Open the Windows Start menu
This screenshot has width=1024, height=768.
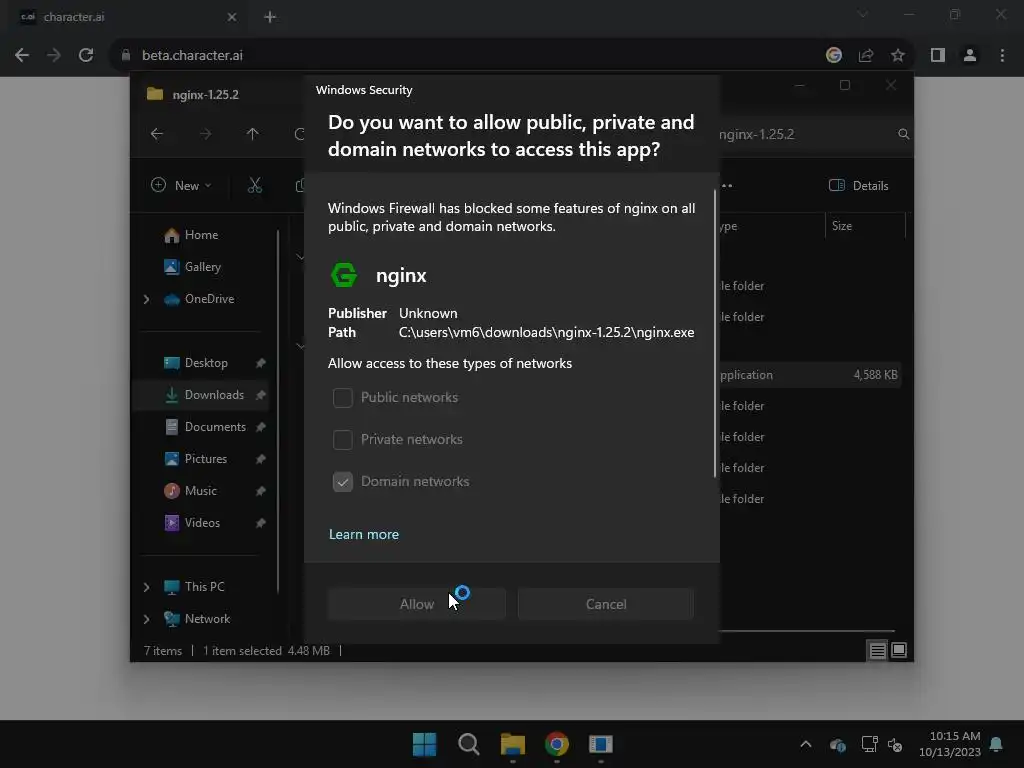pos(424,744)
